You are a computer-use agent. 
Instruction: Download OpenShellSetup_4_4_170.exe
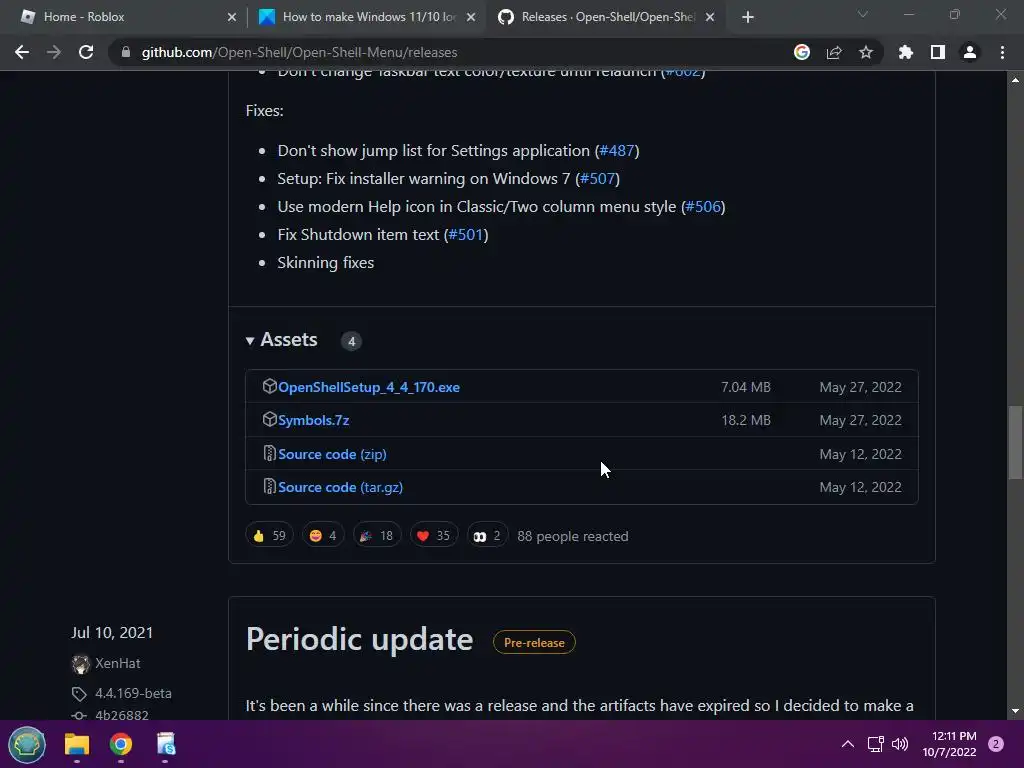pyautogui.click(x=369, y=387)
